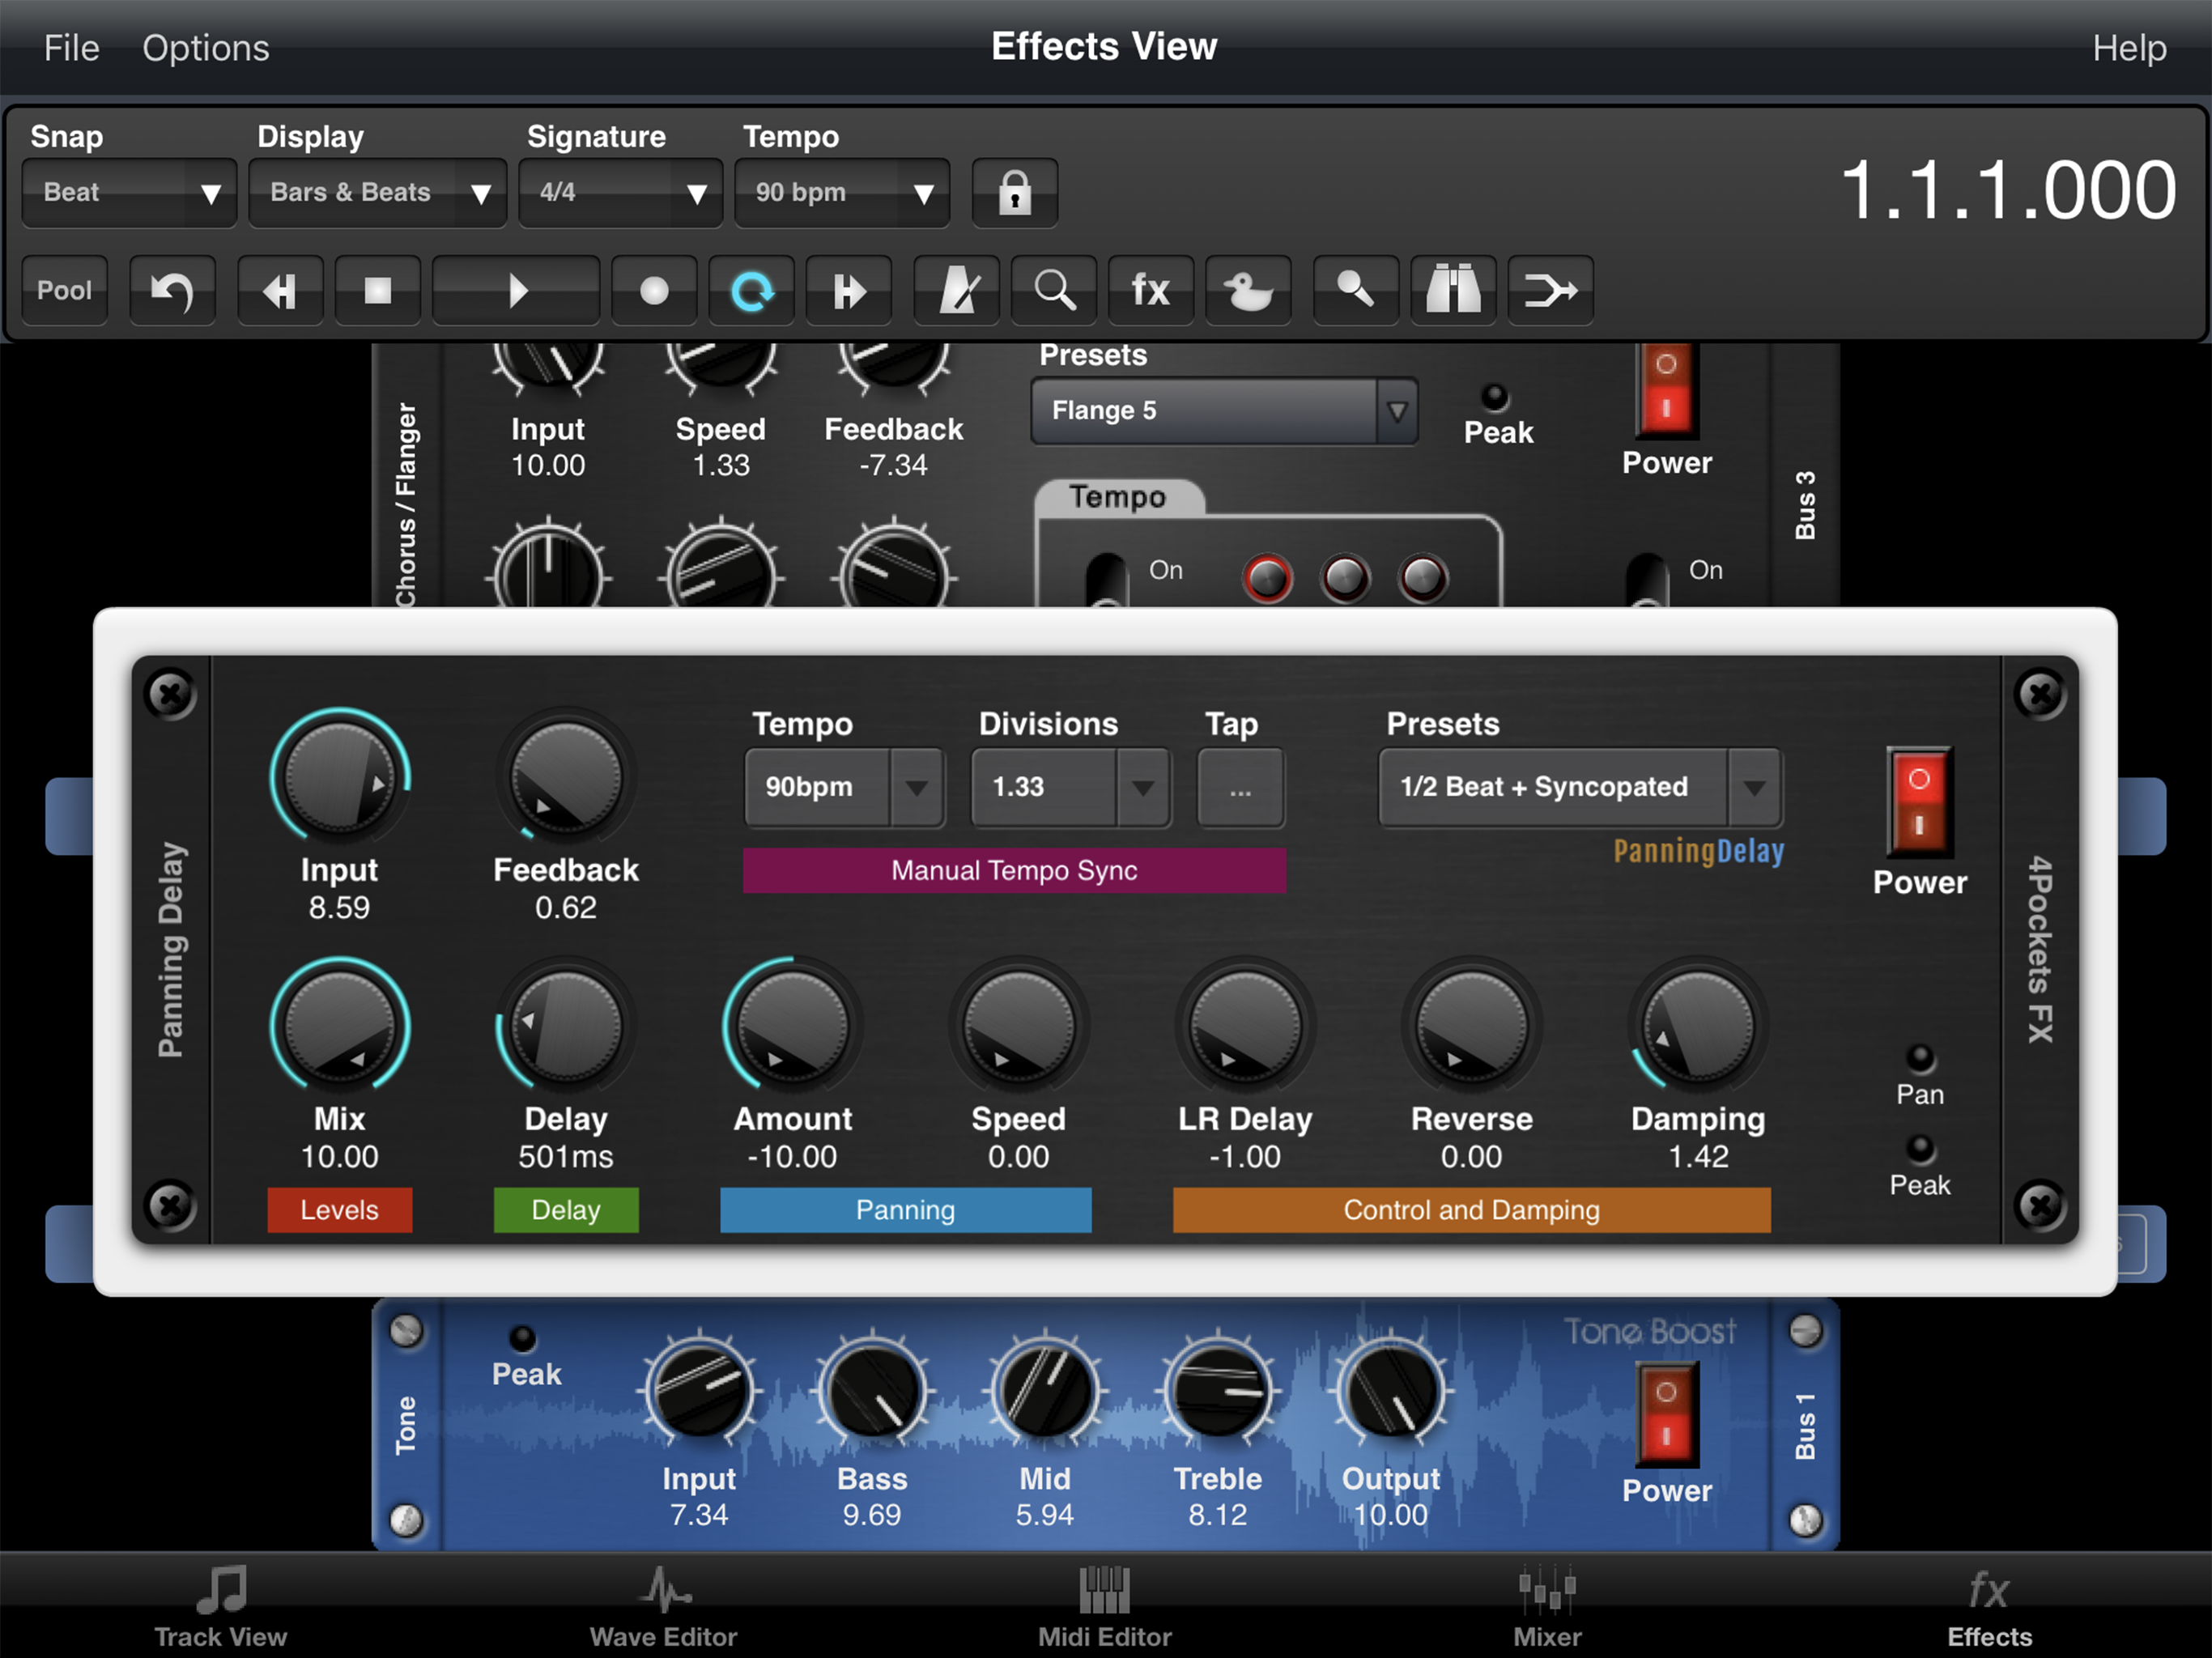Click the Feedback knob in Panning Delay

click(565, 779)
